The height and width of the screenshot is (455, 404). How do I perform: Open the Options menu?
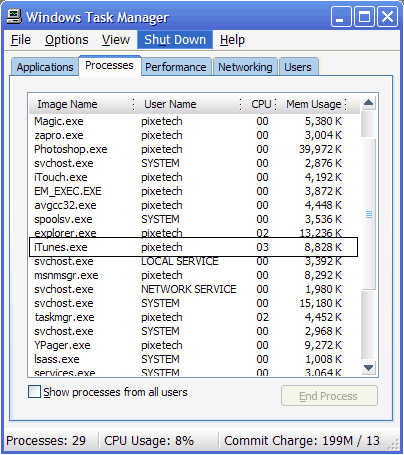(x=67, y=40)
